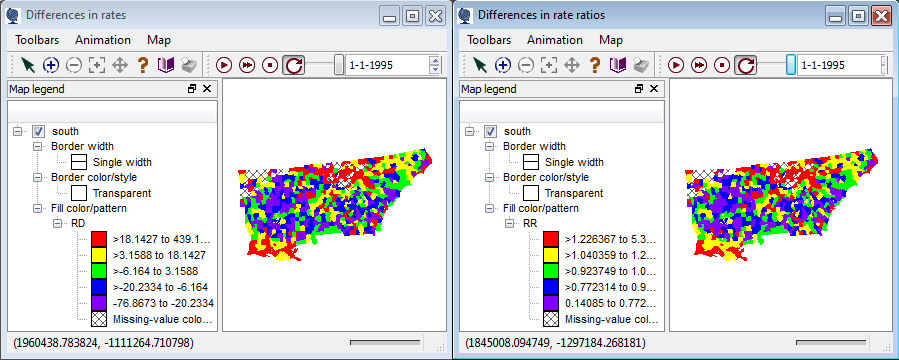Collapse the RD node in the legend tree

pyautogui.click(x=58, y=224)
